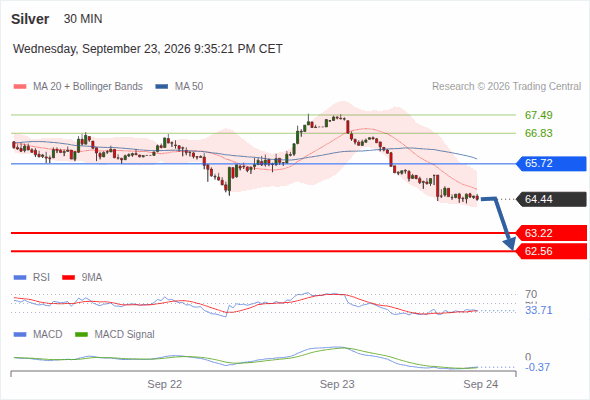This screenshot has height=400, width=590.
Task: Select the 30 MIN timeframe label
Action: pos(83,19)
